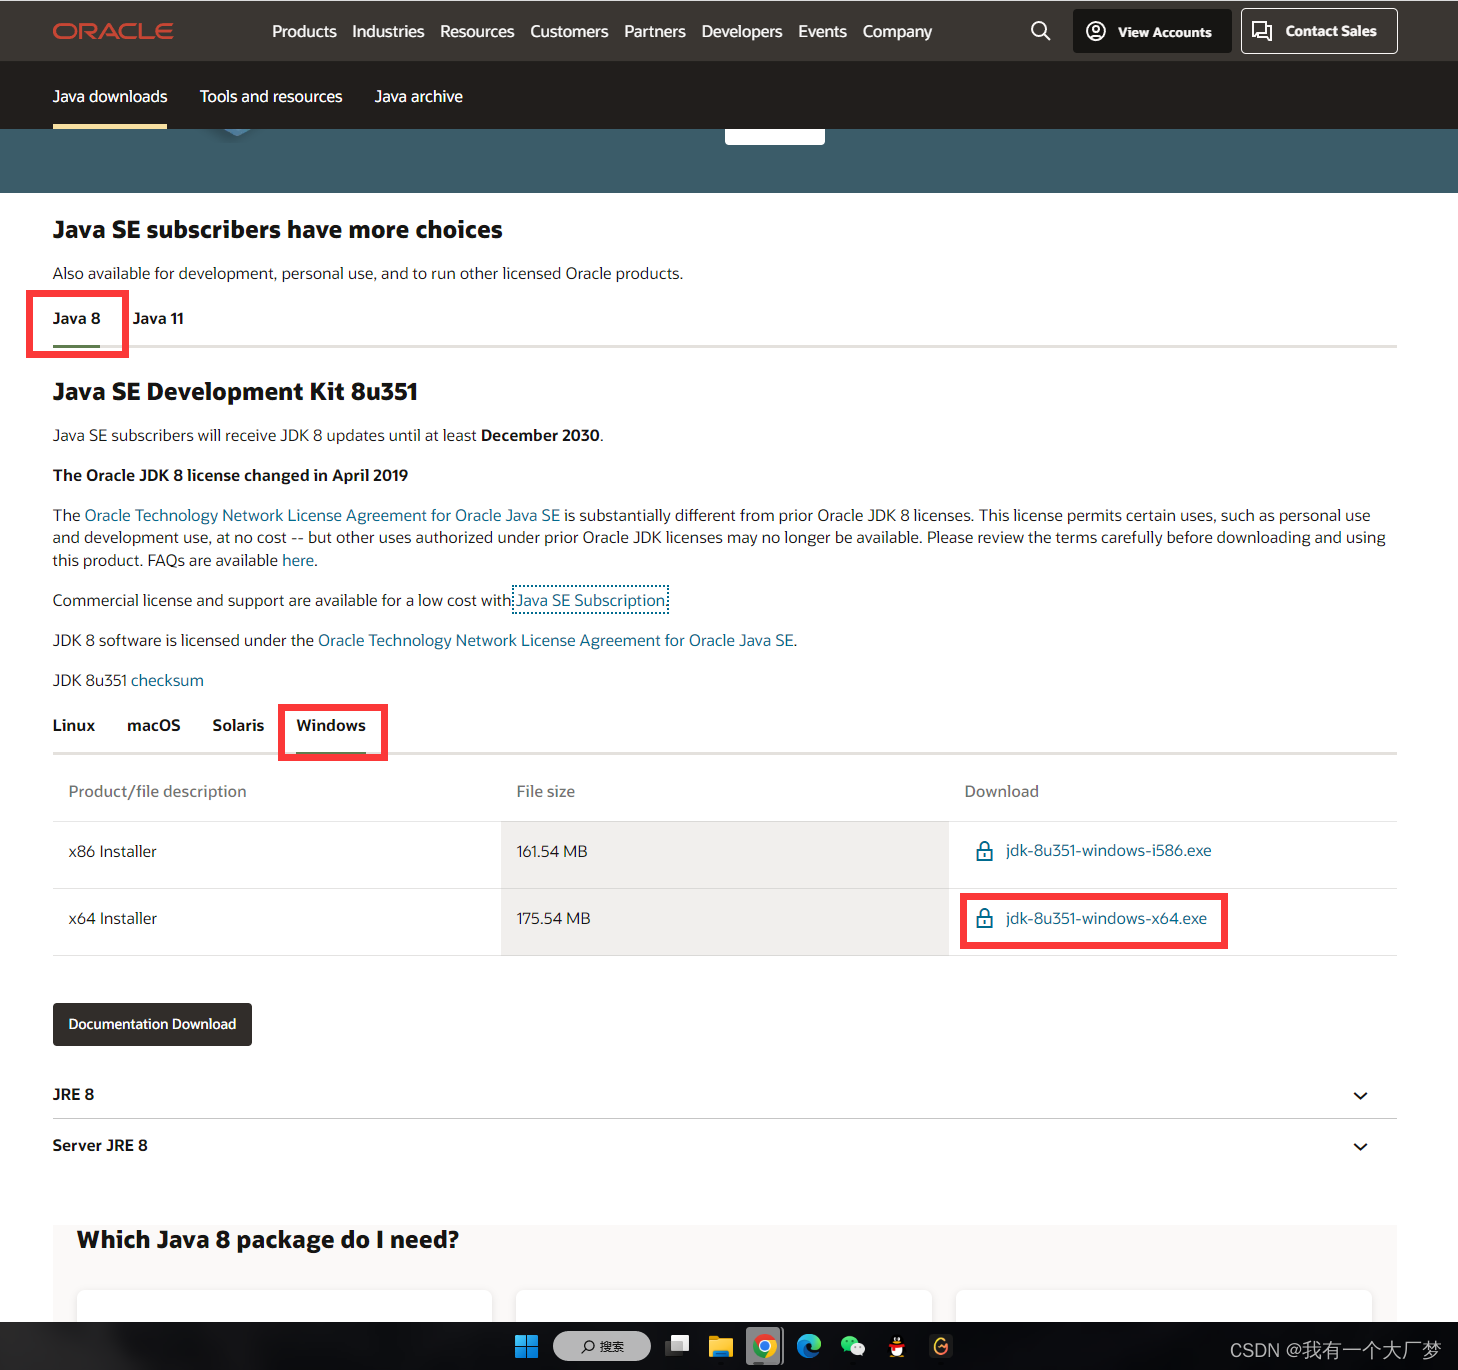Click the lock icon beside jdk-8u351-windows-x64.exe
The image size is (1458, 1370).
pyautogui.click(x=983, y=918)
